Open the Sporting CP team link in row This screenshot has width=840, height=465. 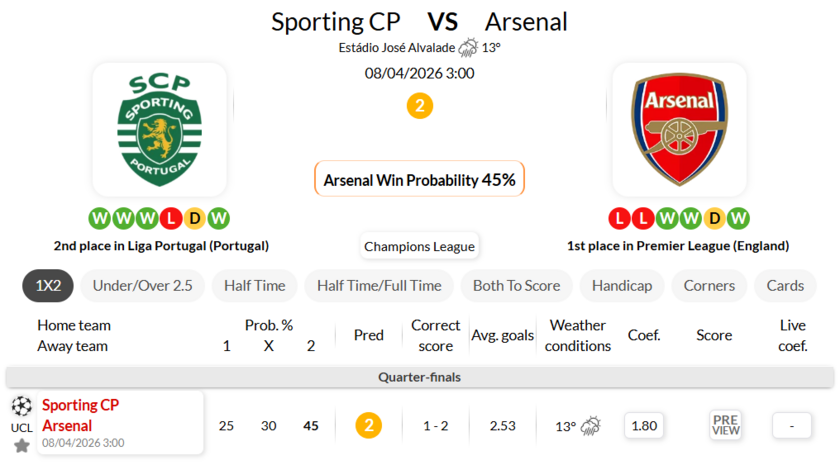tap(80, 405)
